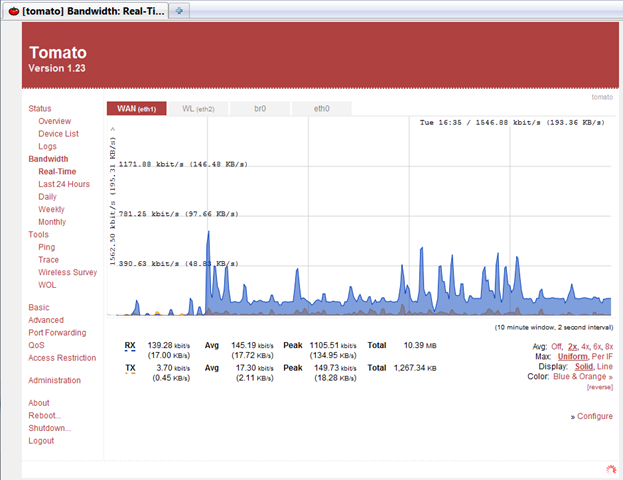Open the Ping tool
This screenshot has height=480, width=623.
click(46, 247)
